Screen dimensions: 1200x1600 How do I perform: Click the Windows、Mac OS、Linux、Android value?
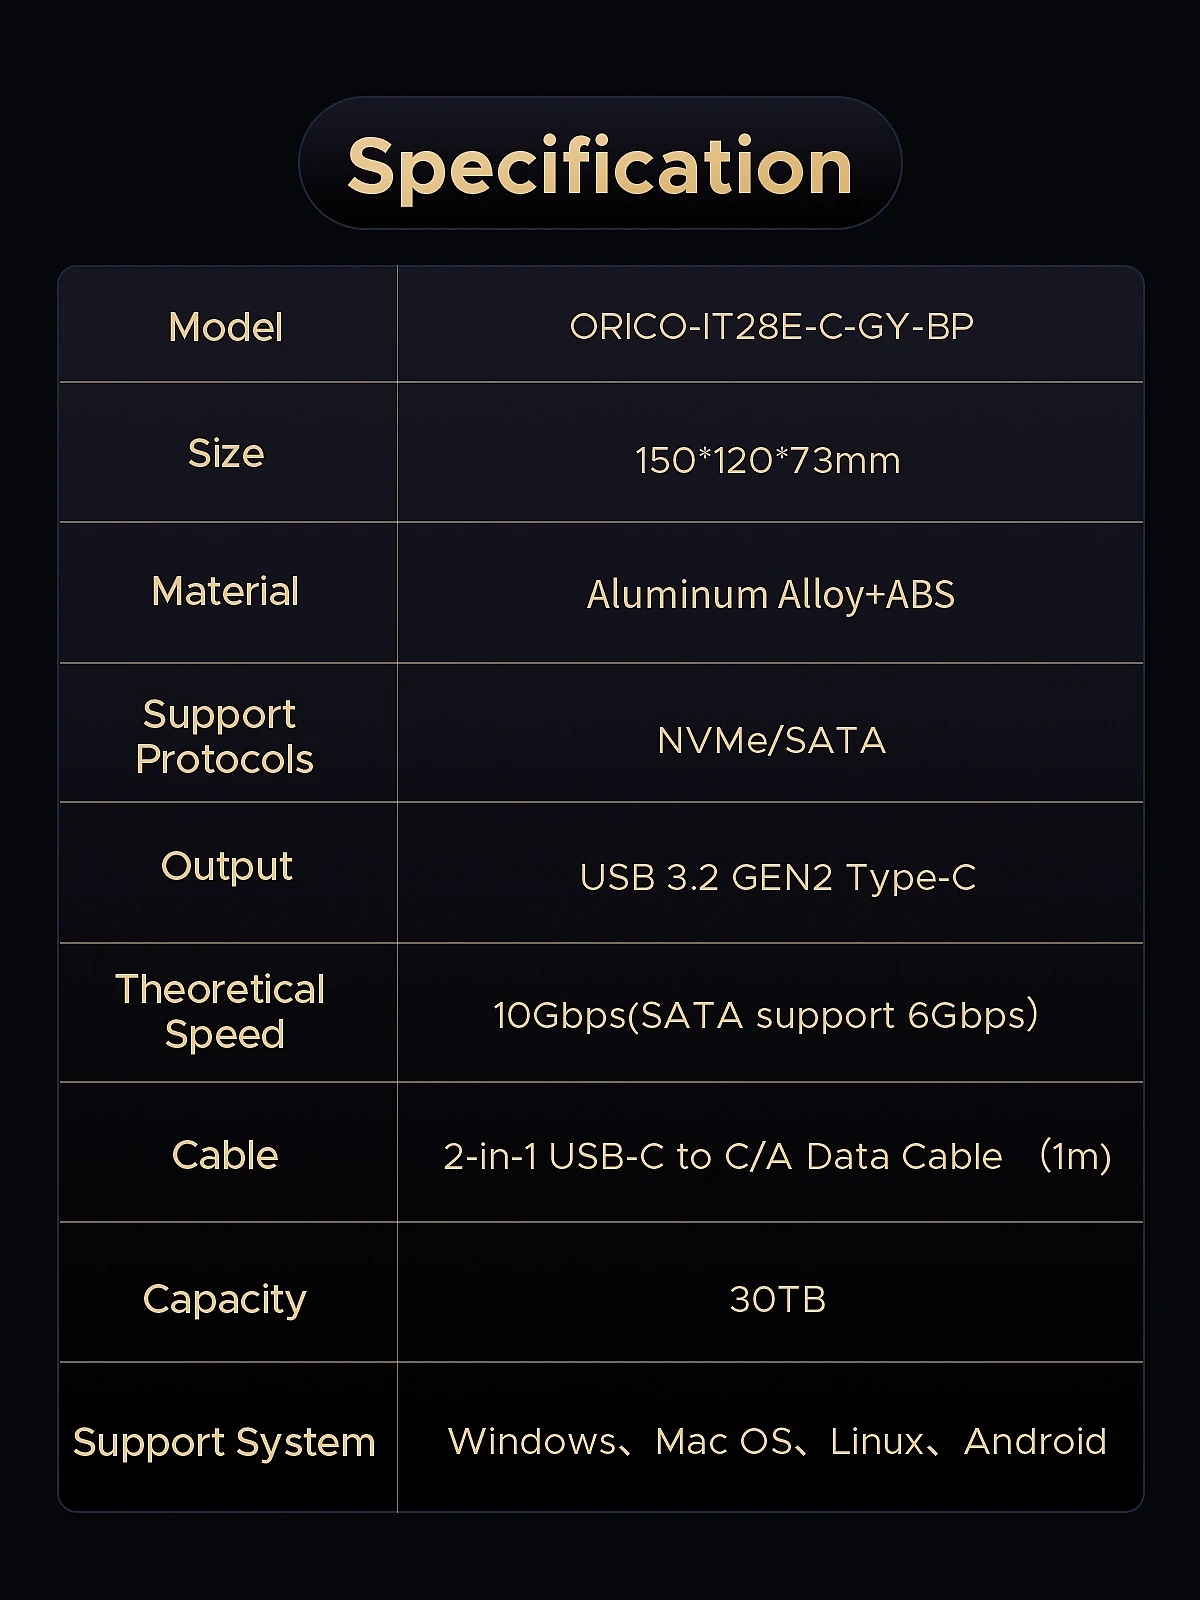point(777,1441)
